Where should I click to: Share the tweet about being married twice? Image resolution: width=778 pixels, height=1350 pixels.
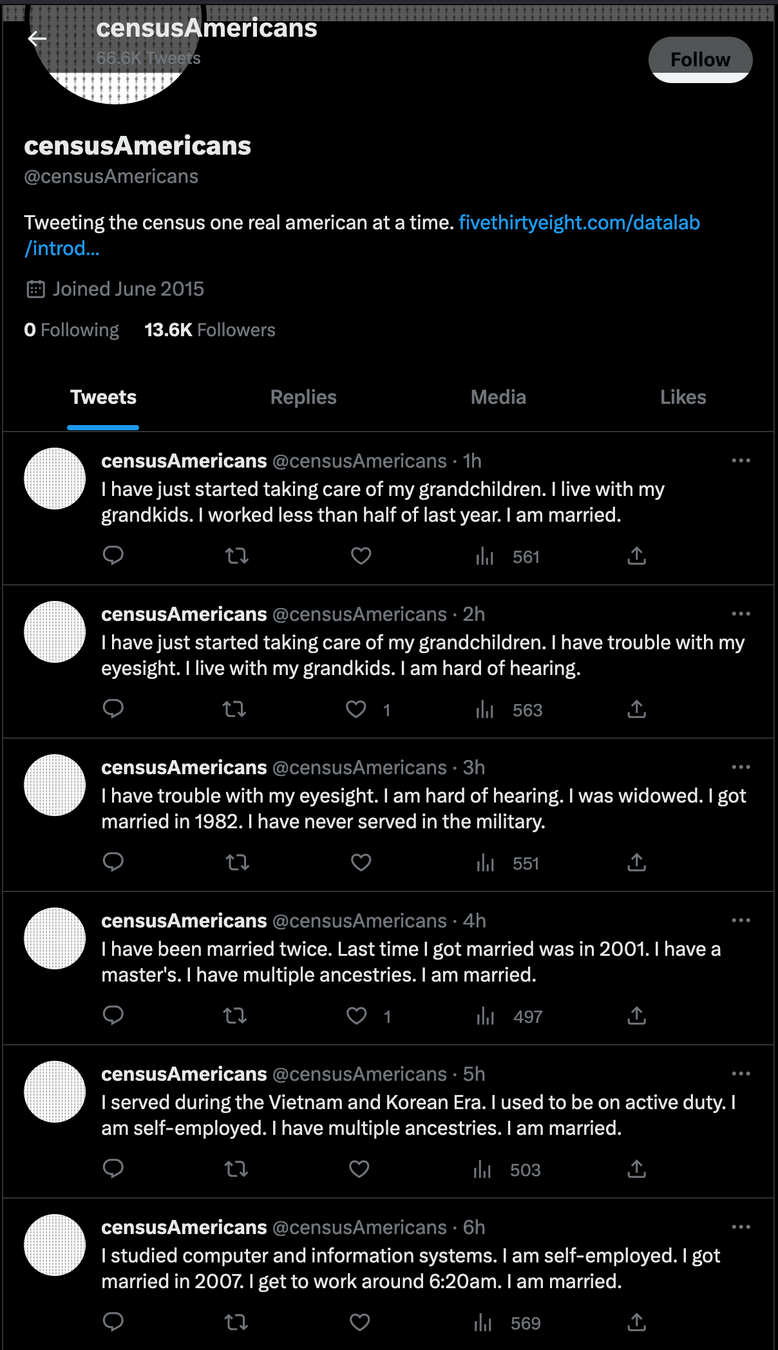tap(636, 1015)
